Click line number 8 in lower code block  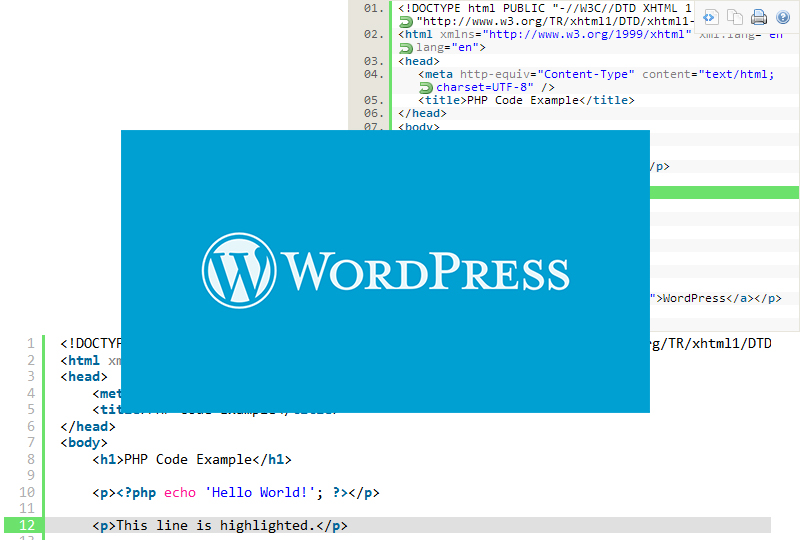click(31, 459)
